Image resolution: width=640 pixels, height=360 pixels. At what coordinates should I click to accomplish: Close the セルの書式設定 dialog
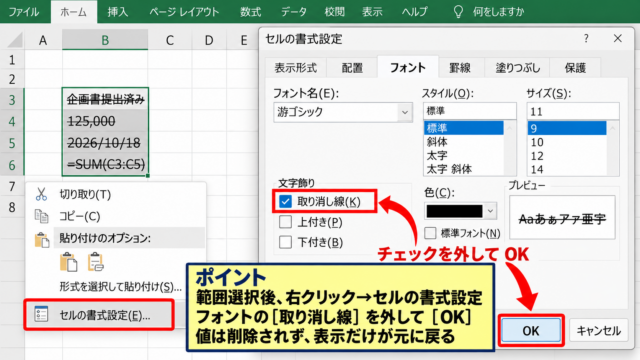pyautogui.click(x=618, y=39)
